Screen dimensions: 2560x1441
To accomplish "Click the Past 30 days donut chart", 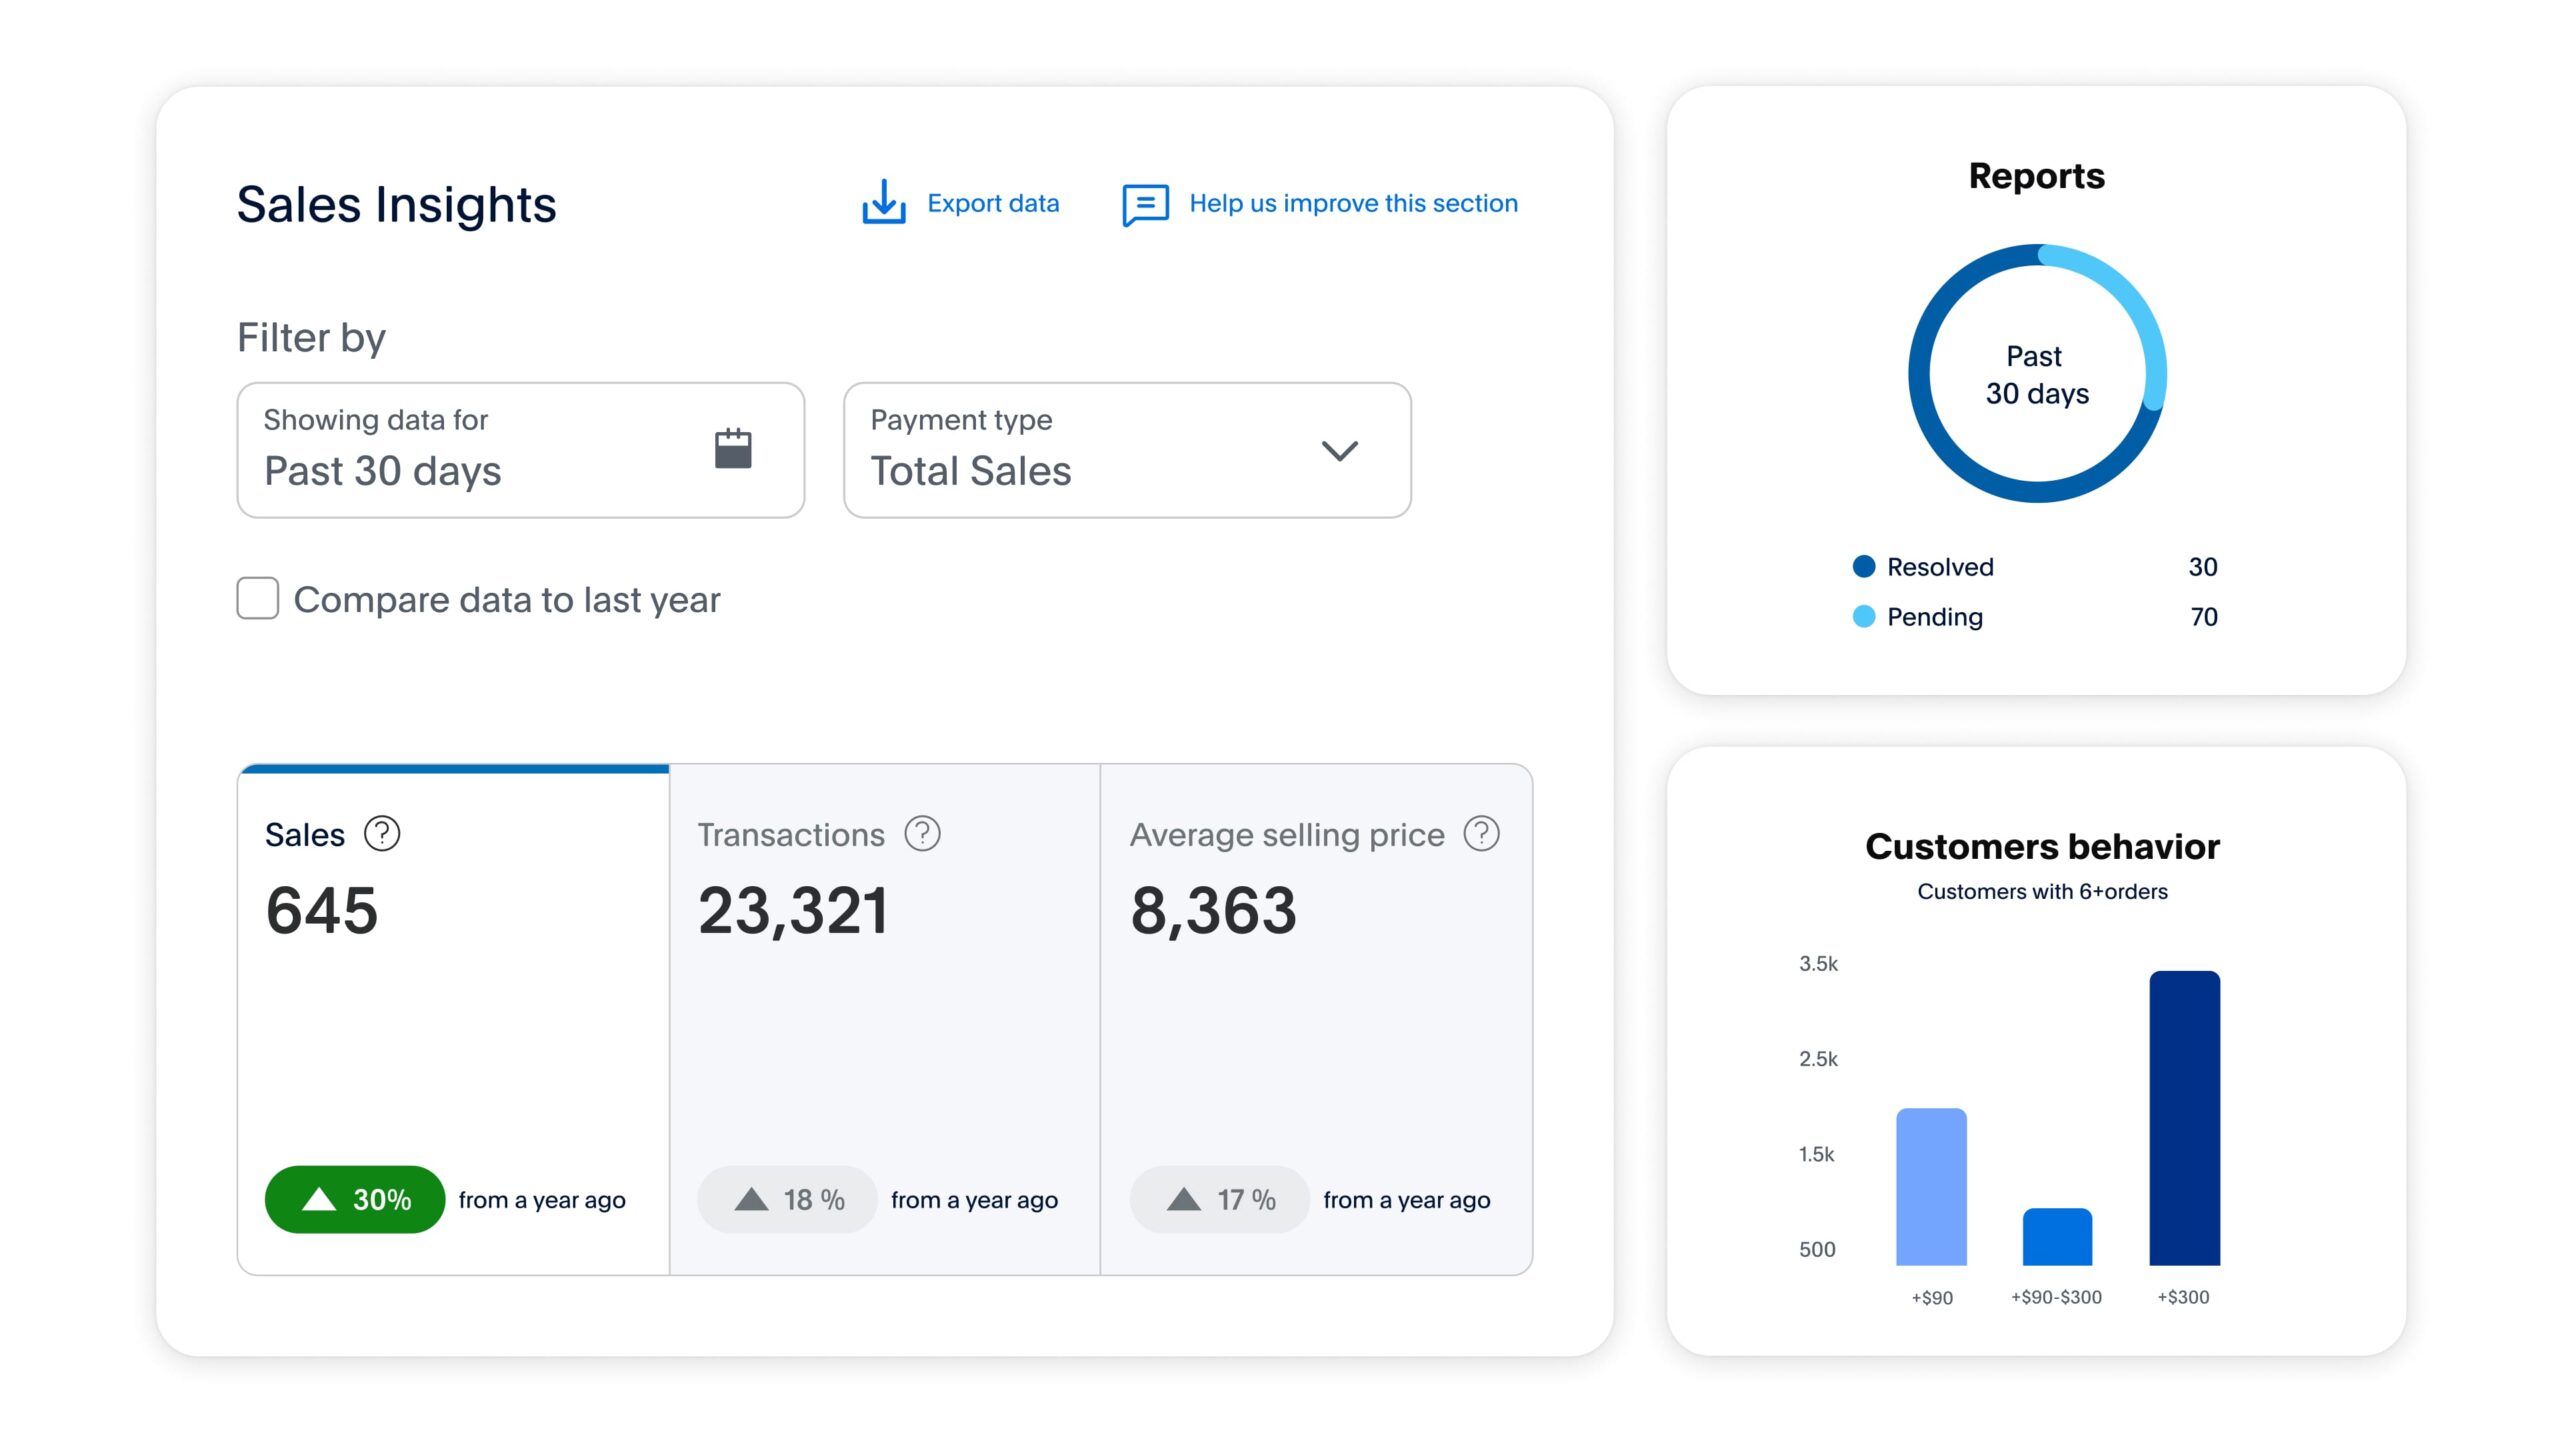I will [2037, 373].
